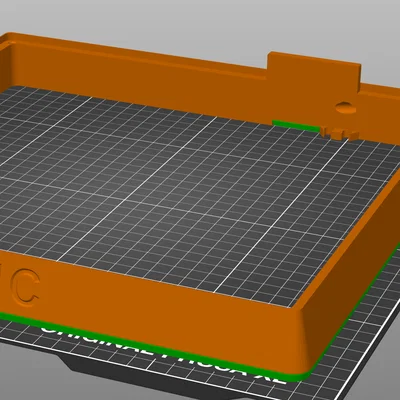
Task: Select the raised rectangular tab on back wall
Action: 314,72
